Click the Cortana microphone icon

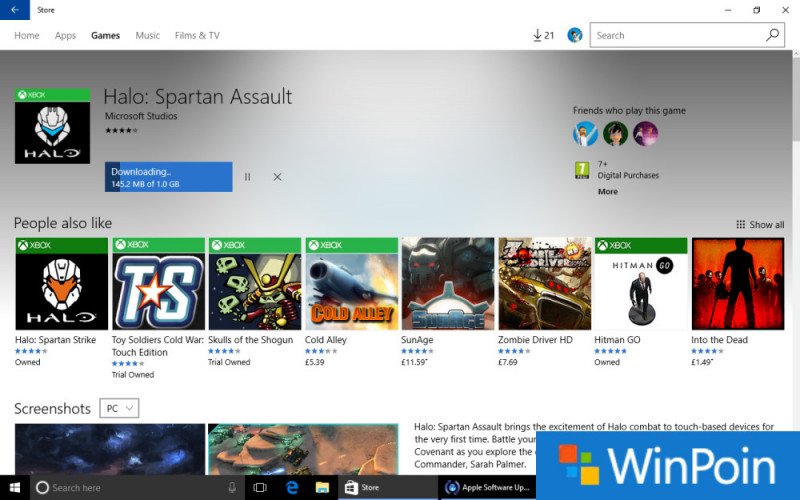click(232, 488)
